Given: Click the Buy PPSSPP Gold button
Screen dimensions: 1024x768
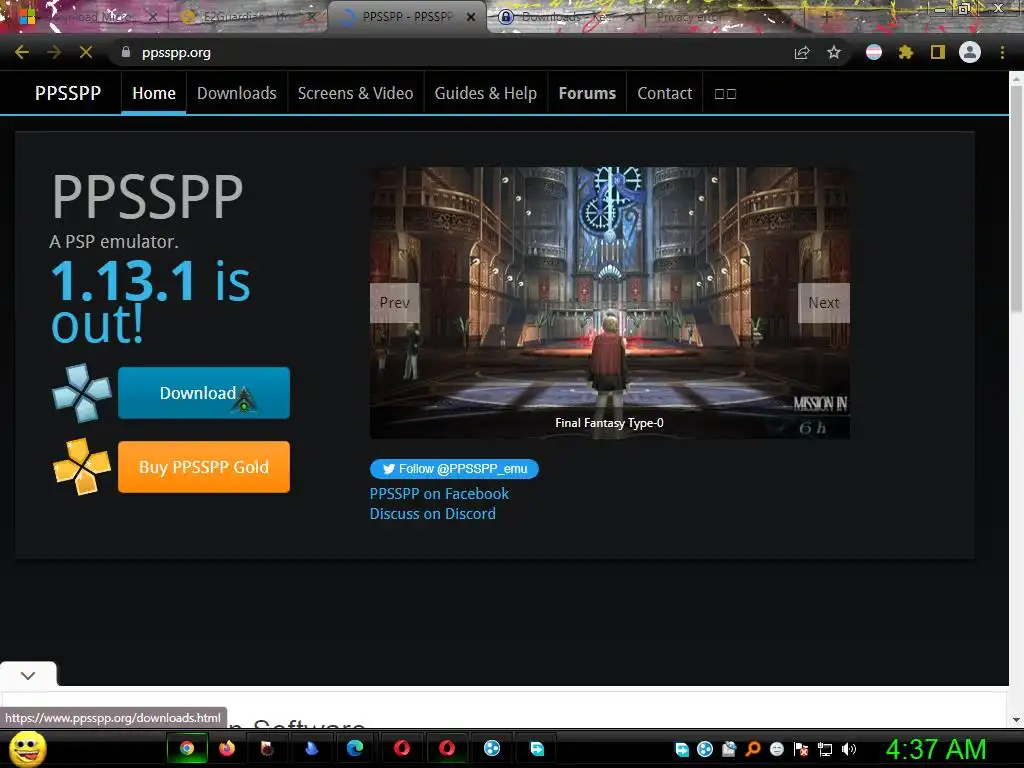Looking at the screenshot, I should pos(204,466).
